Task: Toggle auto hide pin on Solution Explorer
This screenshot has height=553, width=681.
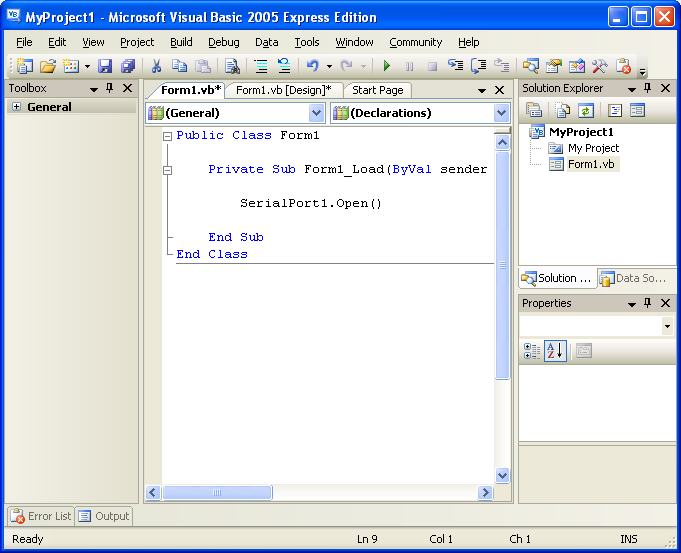Action: [648, 88]
